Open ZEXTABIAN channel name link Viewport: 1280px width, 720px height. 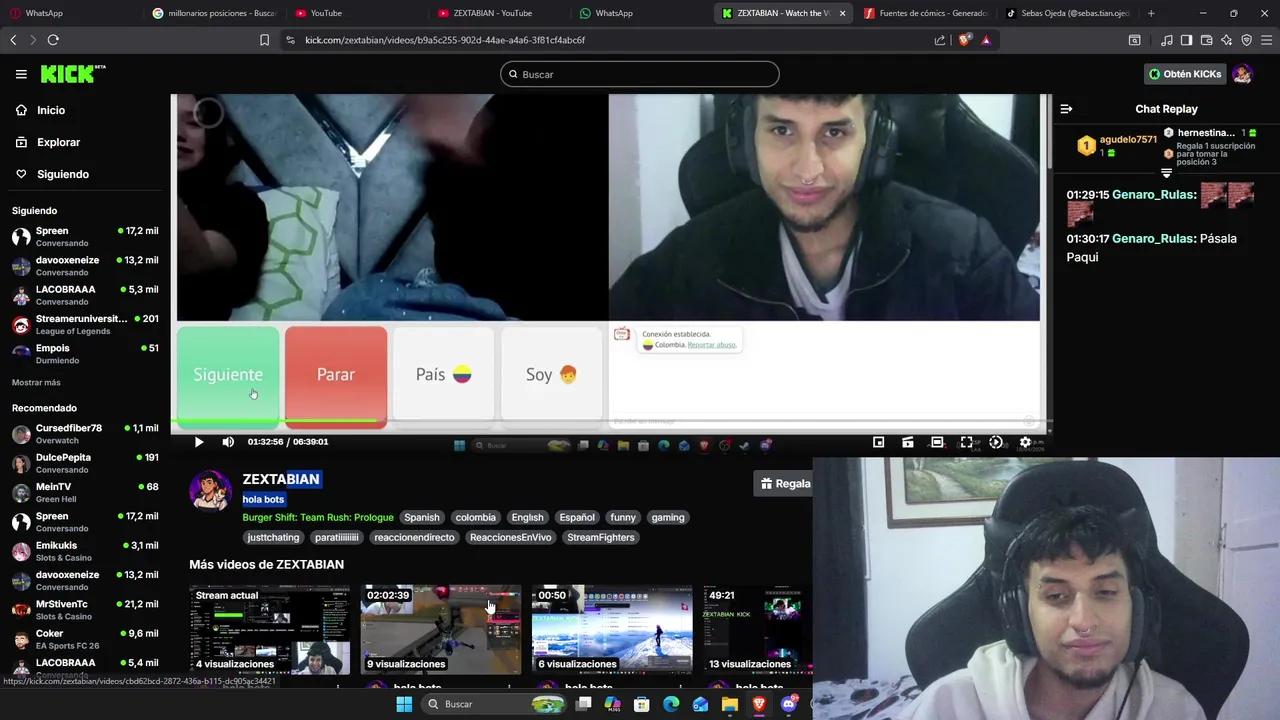281,479
